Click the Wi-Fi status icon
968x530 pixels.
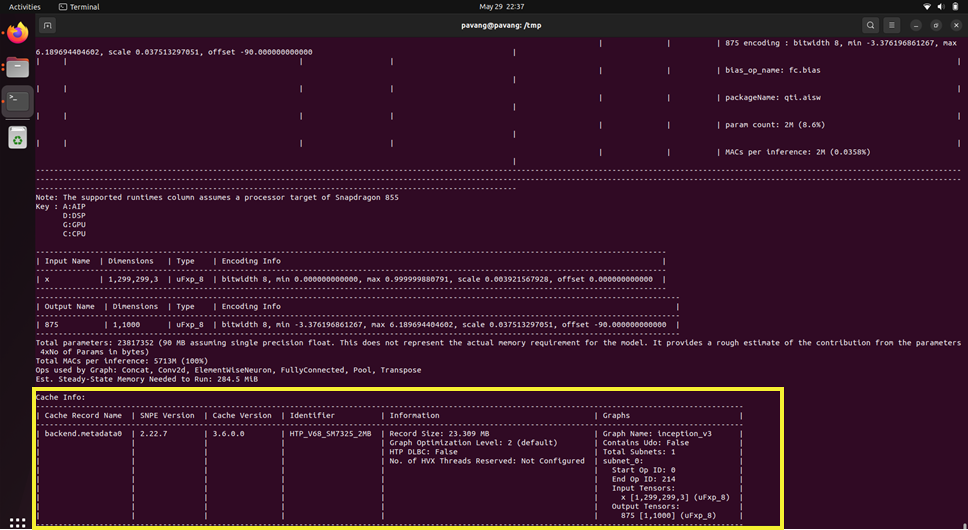pos(927,7)
